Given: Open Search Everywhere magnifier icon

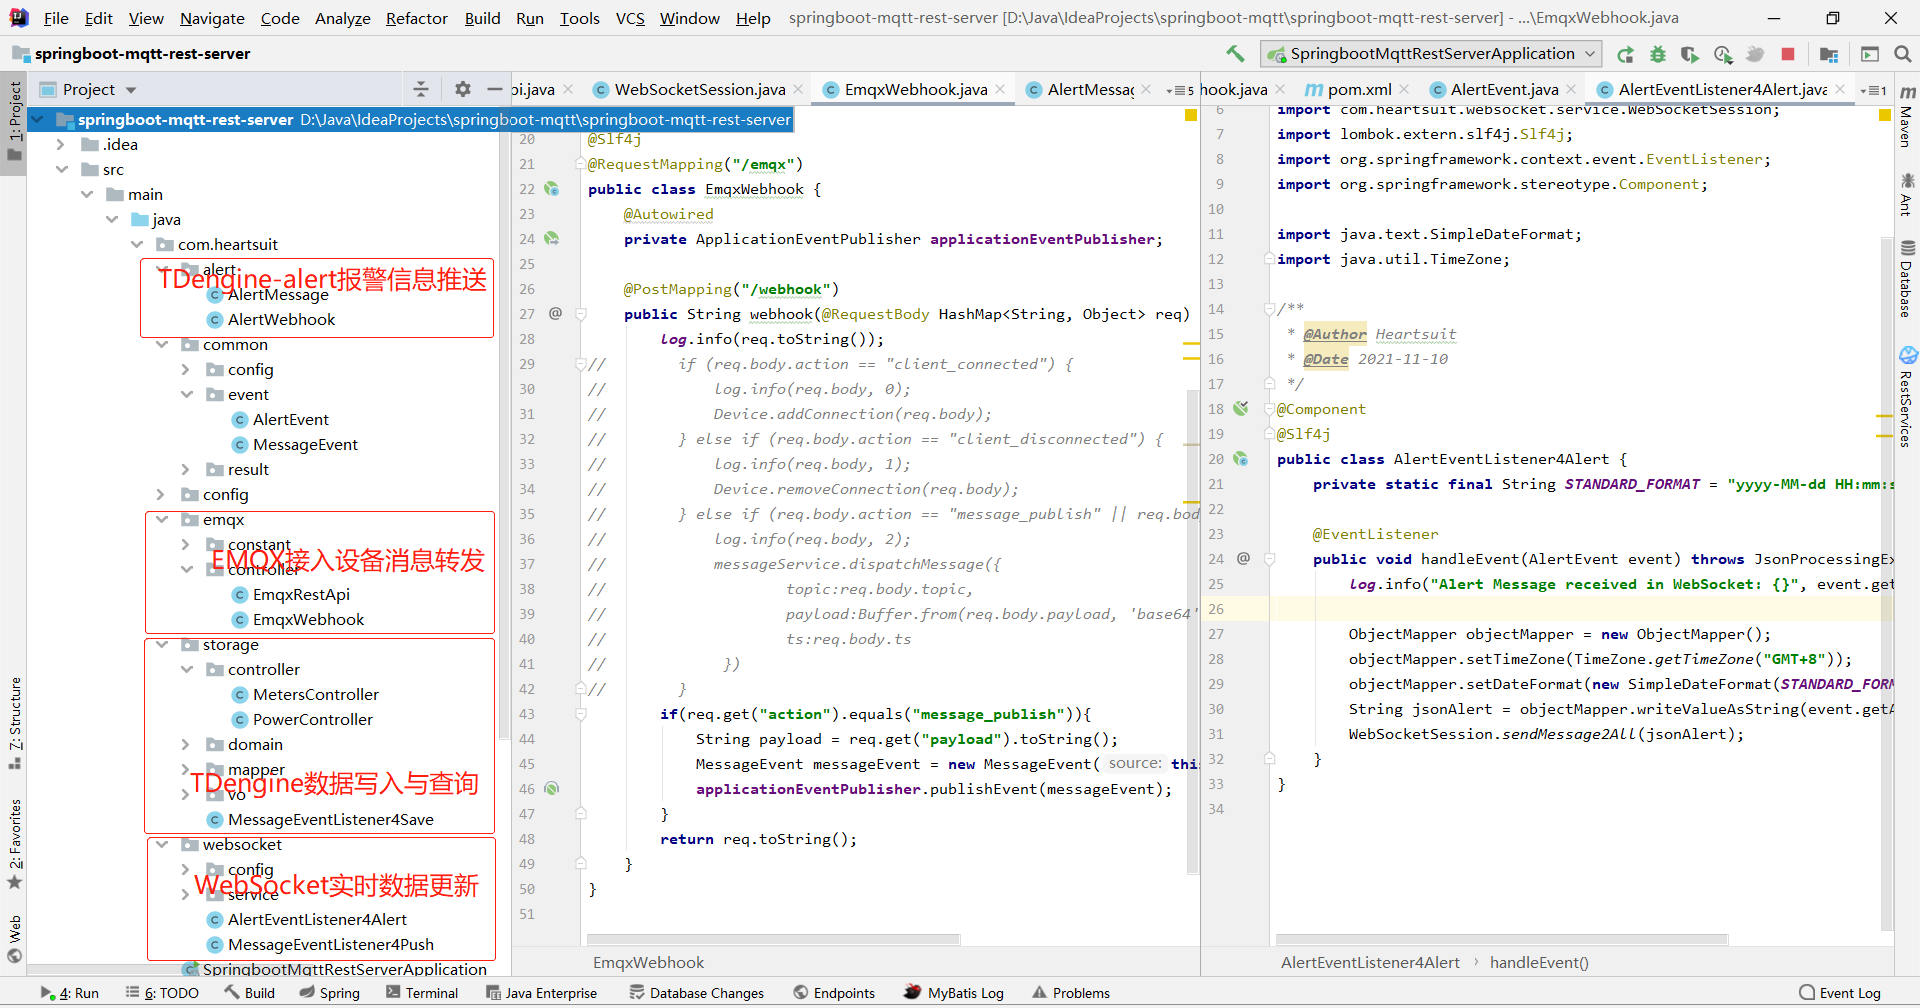Looking at the screenshot, I should (x=1903, y=54).
